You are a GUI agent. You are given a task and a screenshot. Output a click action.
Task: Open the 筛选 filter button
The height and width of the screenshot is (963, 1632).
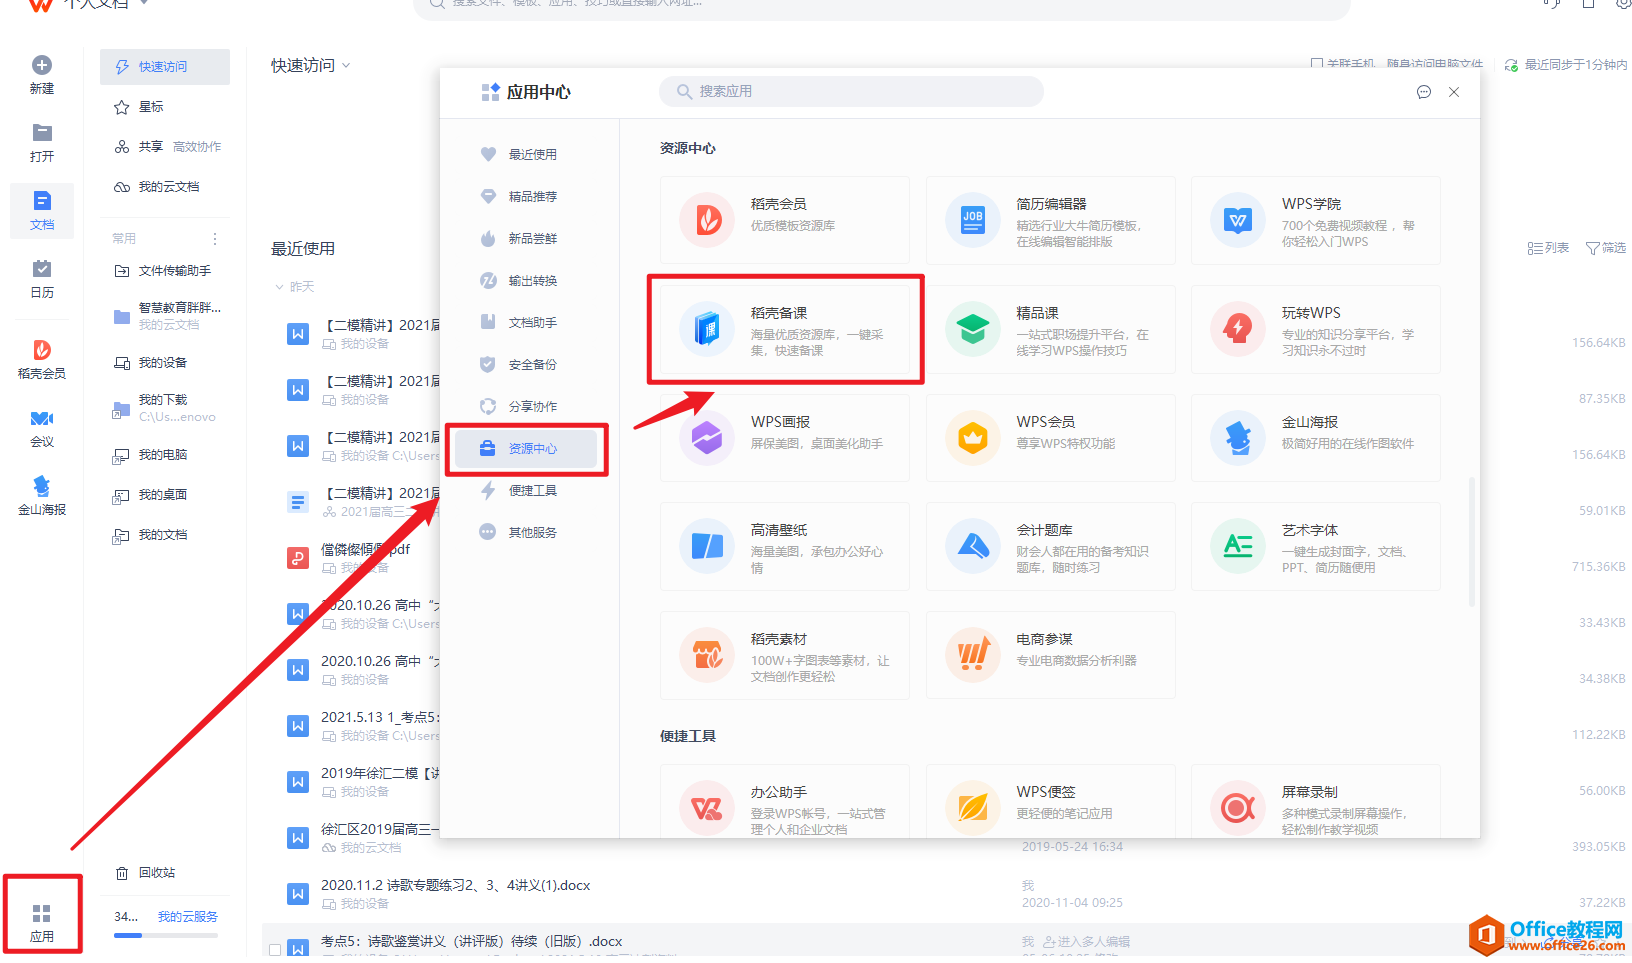click(1606, 248)
